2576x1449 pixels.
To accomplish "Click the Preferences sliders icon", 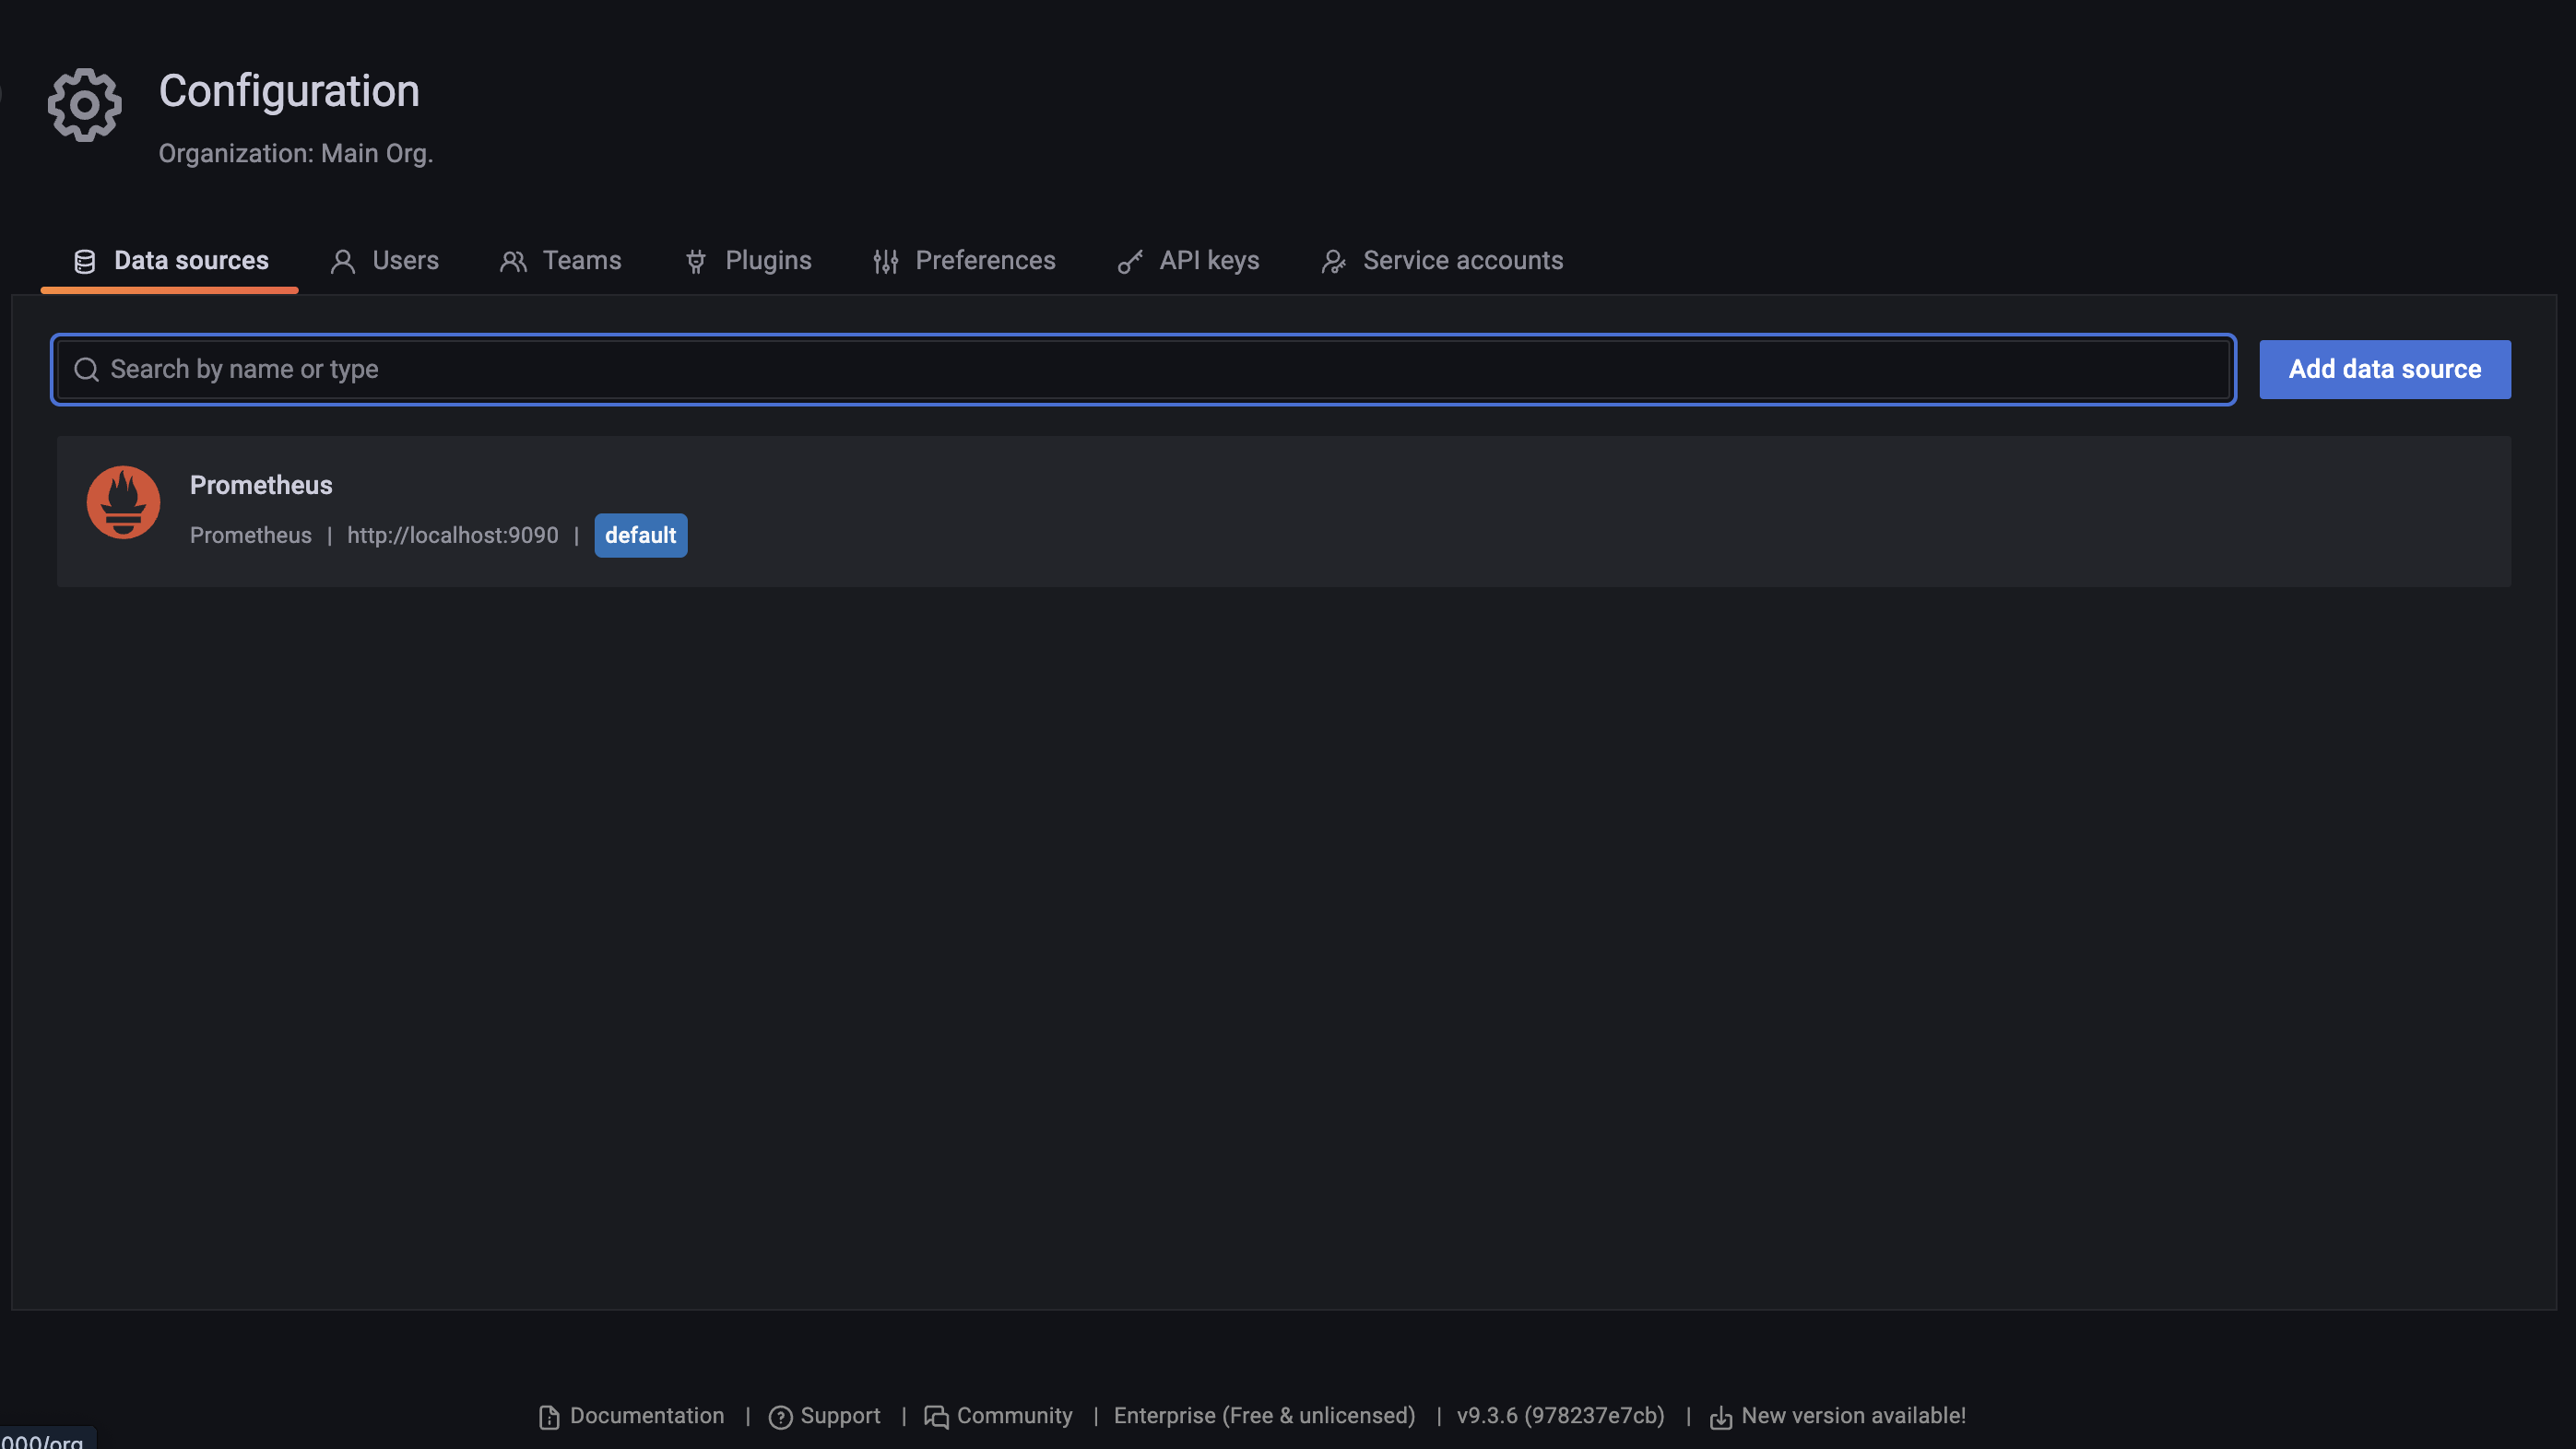I will point(885,262).
